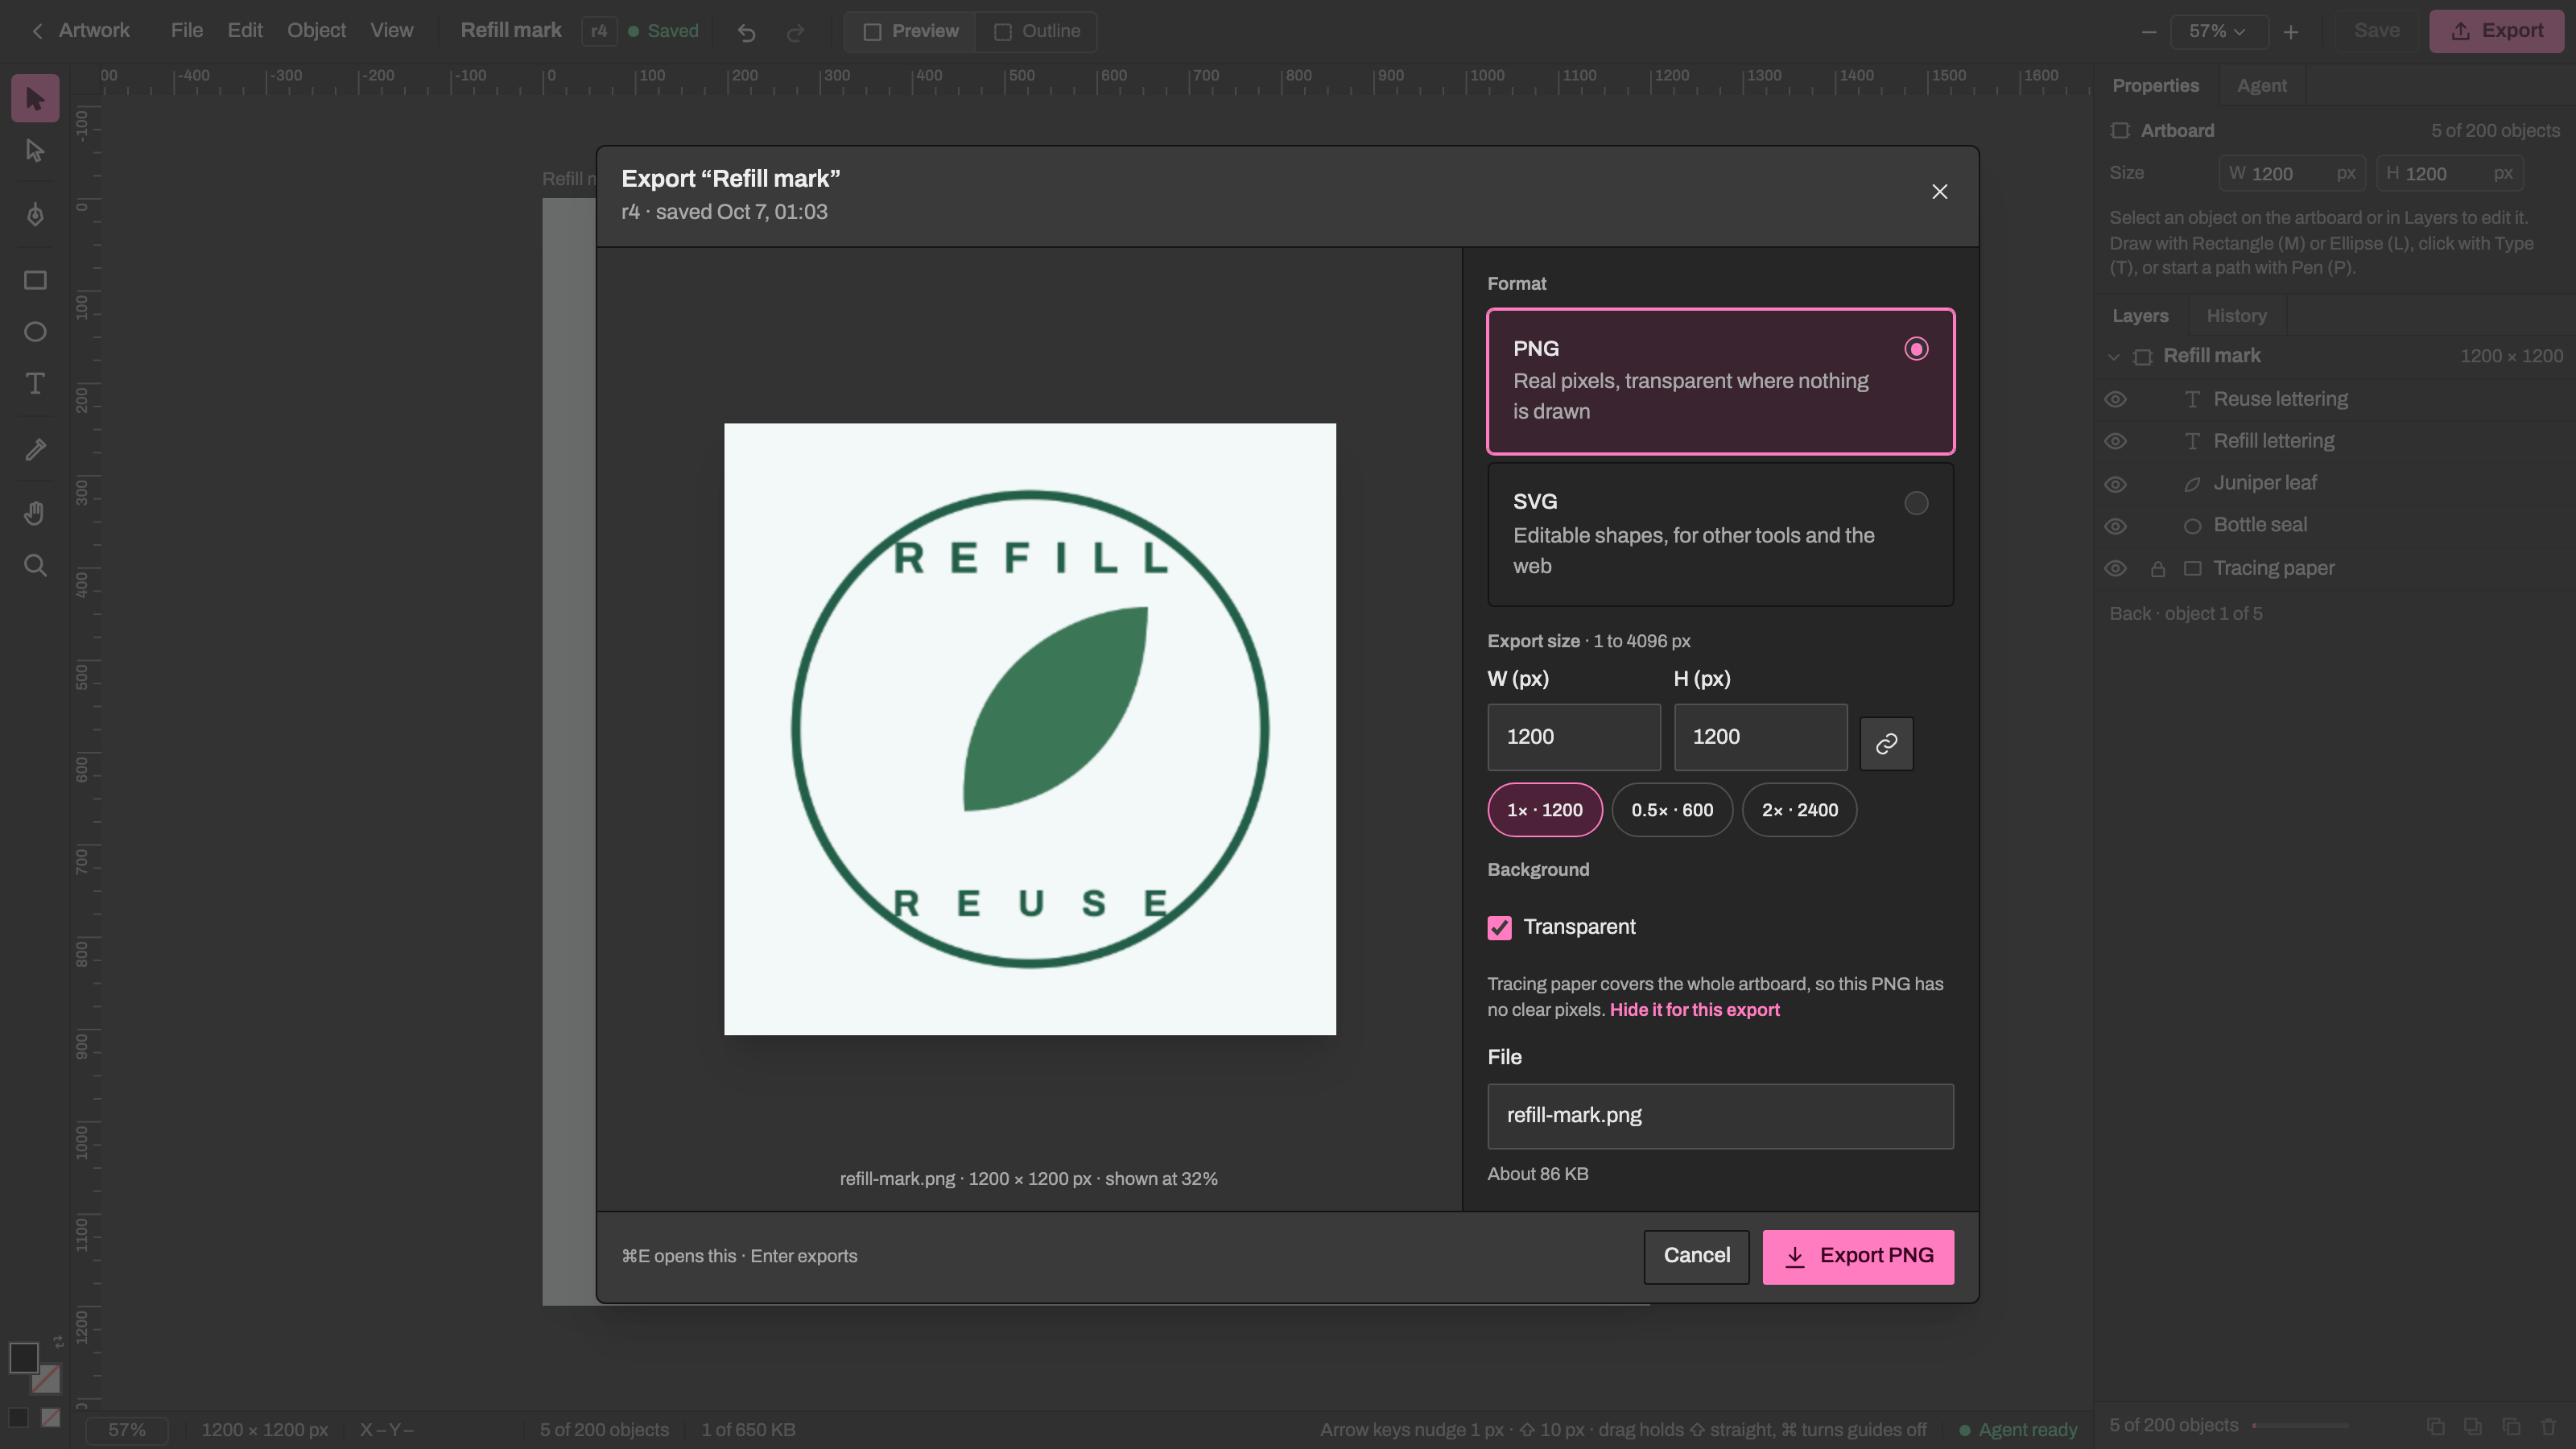Choose the 2× · 2400 size preset
Viewport: 2576px width, 1449px height.
pos(1799,810)
